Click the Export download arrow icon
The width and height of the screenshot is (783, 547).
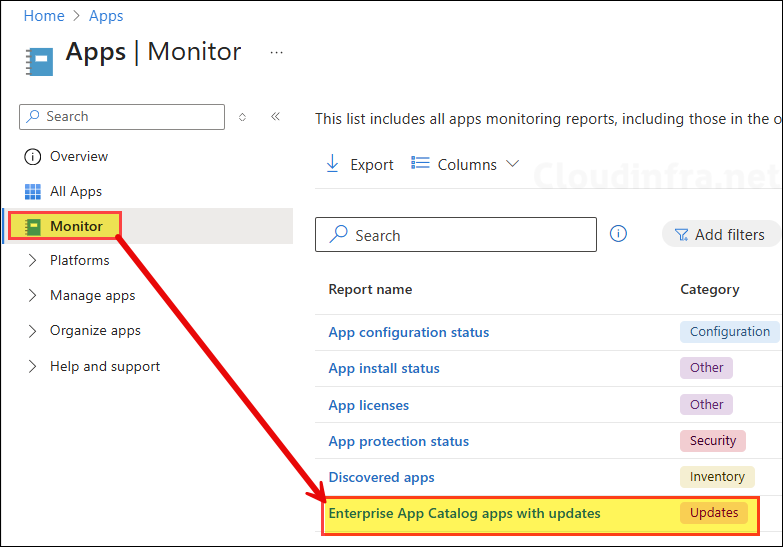coord(333,164)
